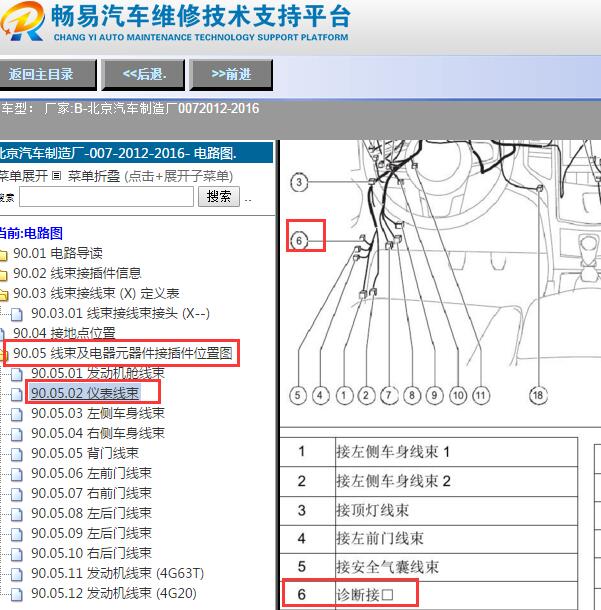
Task: Click page icon beside 90.05.05 背门线束
Action: [x=16, y=454]
